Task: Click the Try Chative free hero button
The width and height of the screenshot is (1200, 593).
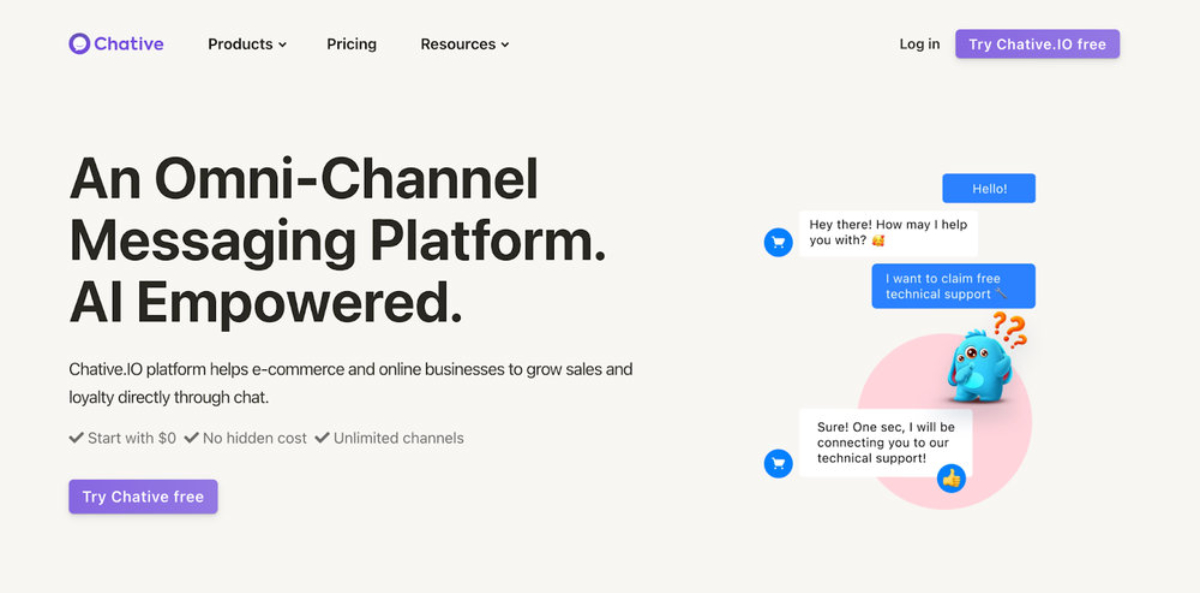Action: tap(142, 496)
